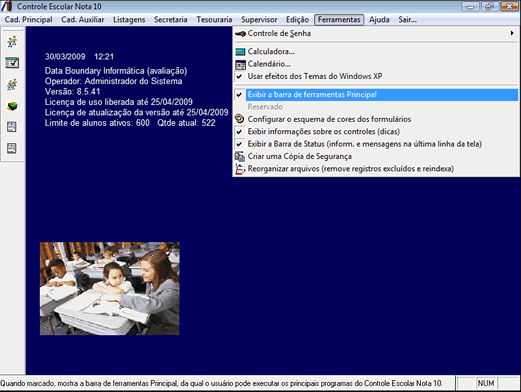Select Controle de Senha menu entry
Image resolution: width=521 pixels, height=392 pixels.
click(x=376, y=33)
